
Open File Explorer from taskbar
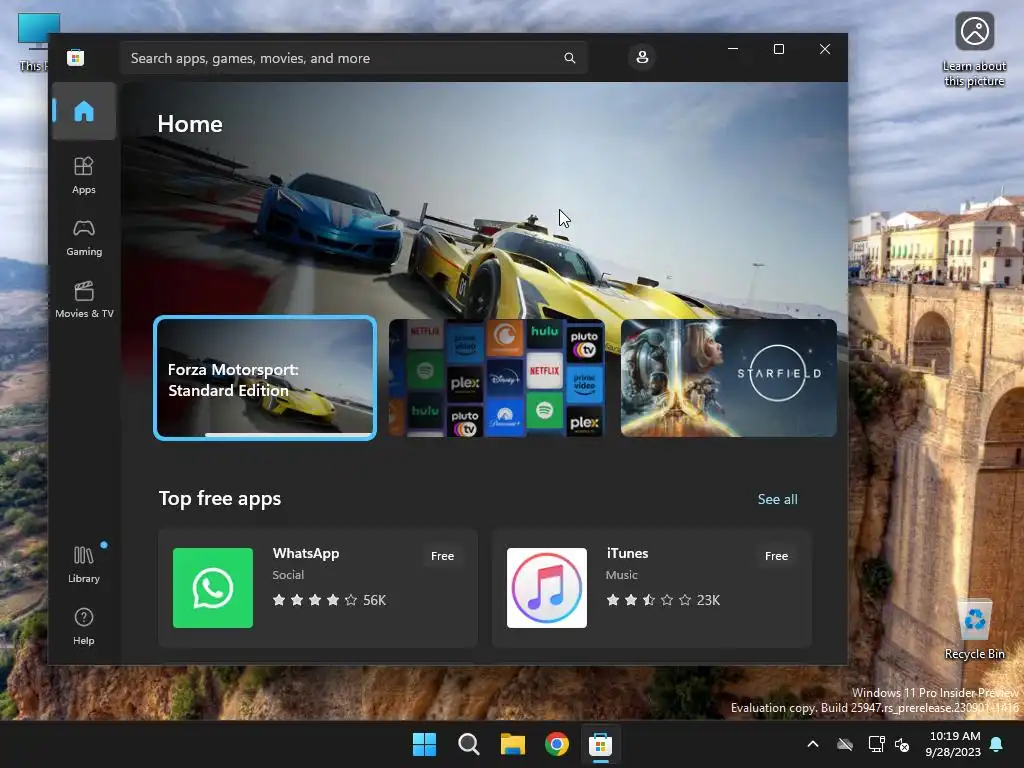tap(513, 744)
